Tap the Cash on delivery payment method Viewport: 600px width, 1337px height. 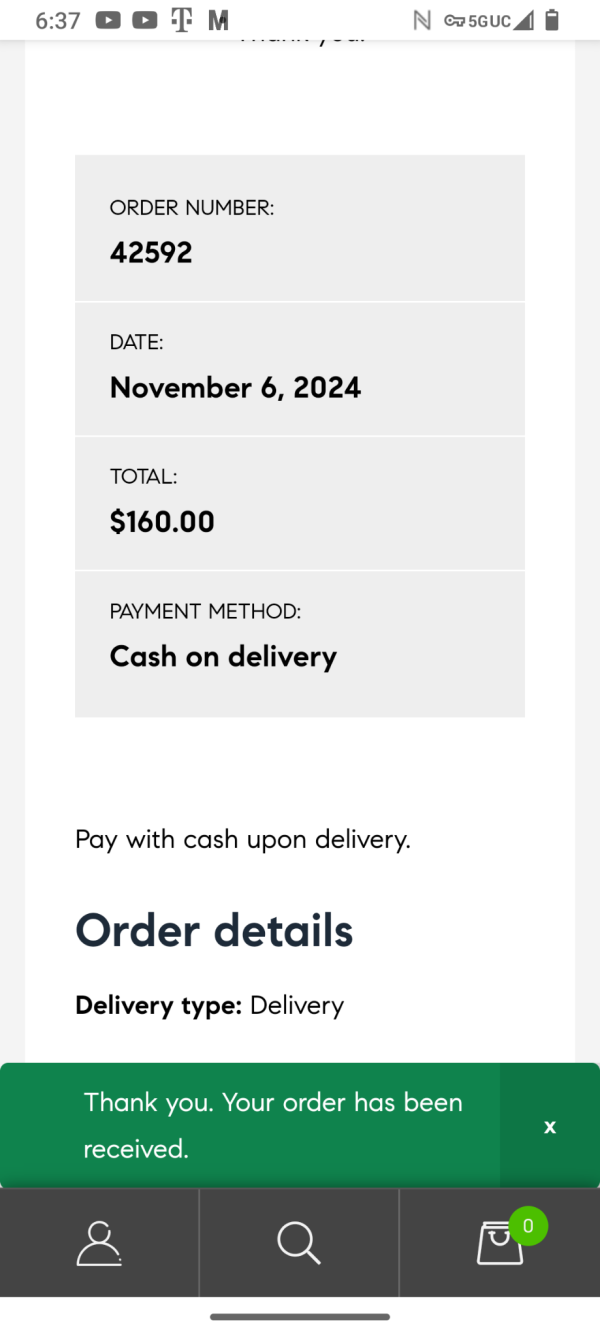tap(223, 656)
